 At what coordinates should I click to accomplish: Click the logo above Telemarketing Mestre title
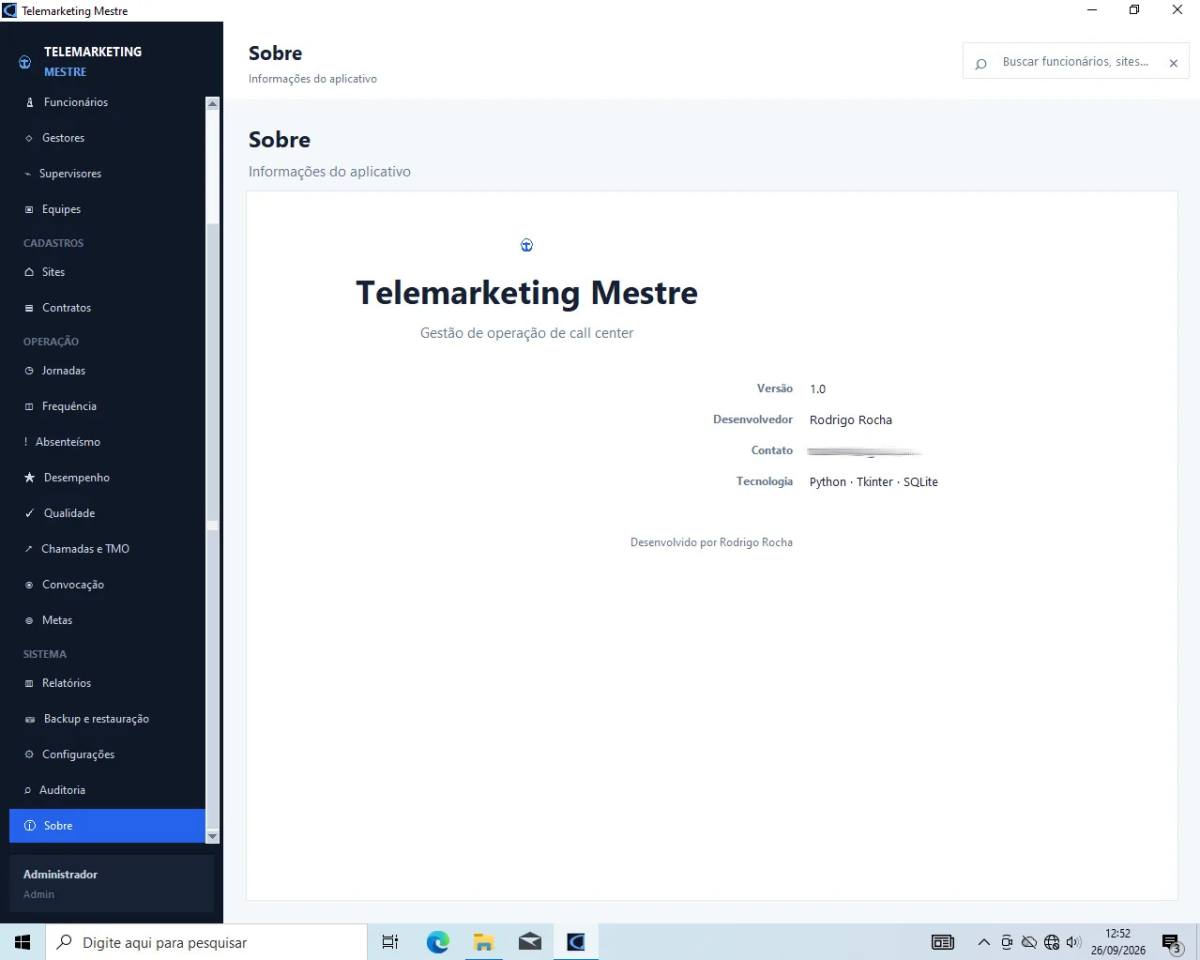coord(527,245)
